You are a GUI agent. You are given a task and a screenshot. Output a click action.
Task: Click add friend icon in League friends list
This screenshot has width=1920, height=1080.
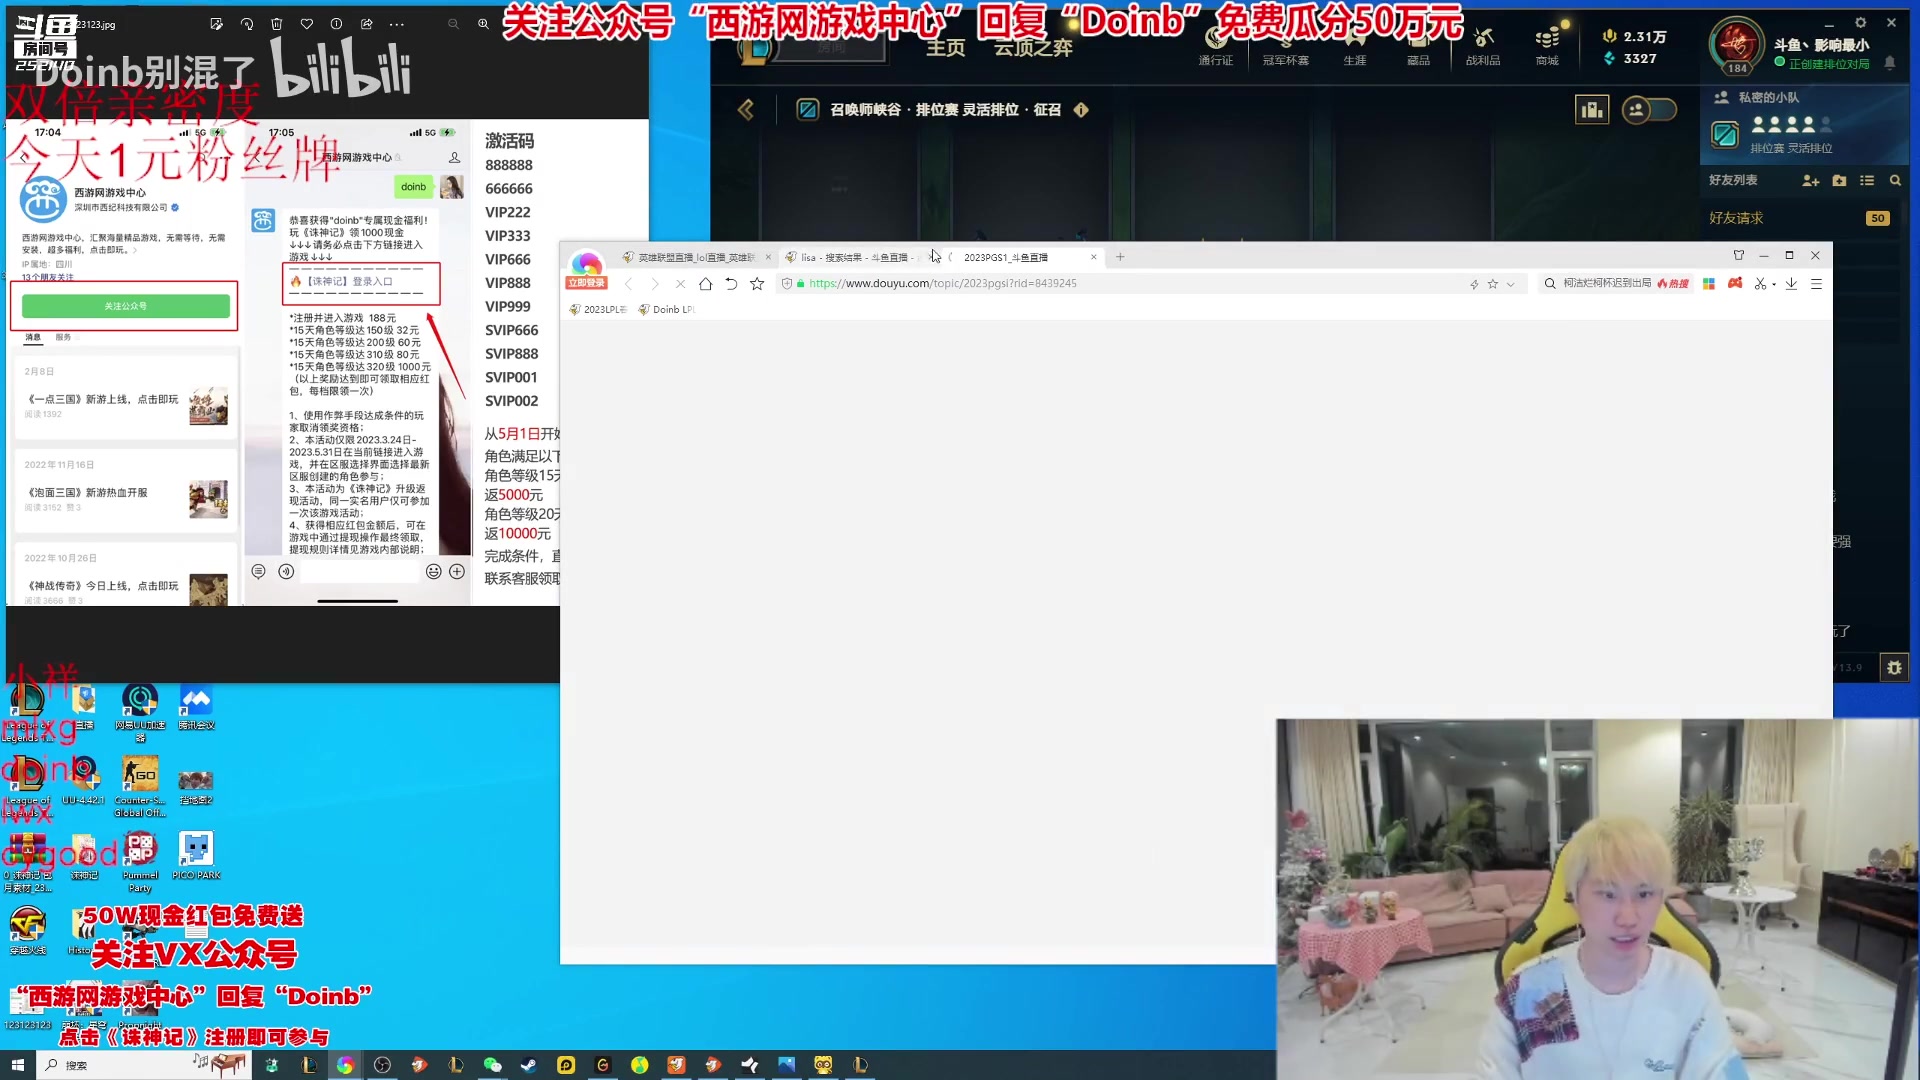click(1811, 181)
